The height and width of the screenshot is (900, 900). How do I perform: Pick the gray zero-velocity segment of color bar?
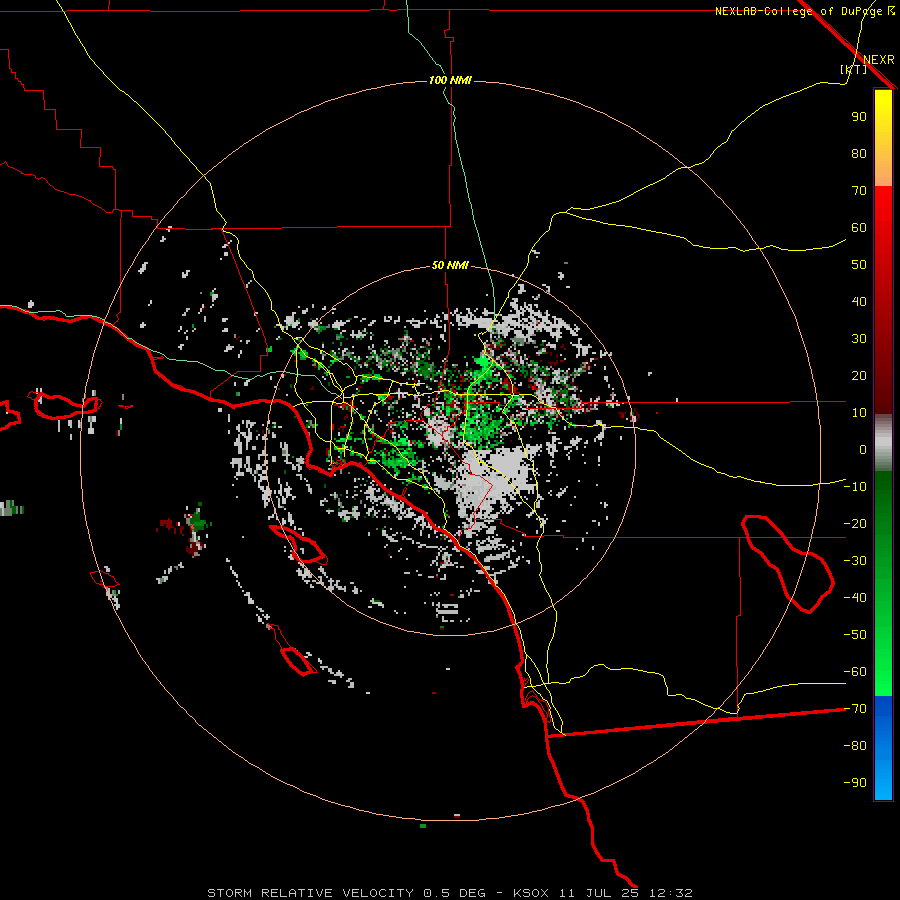click(883, 443)
